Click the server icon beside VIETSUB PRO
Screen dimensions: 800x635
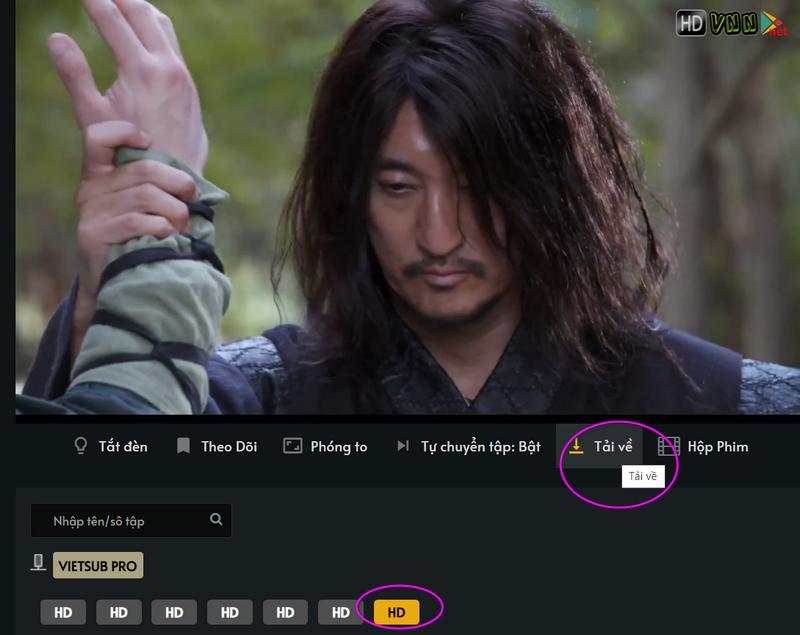tap(38, 563)
